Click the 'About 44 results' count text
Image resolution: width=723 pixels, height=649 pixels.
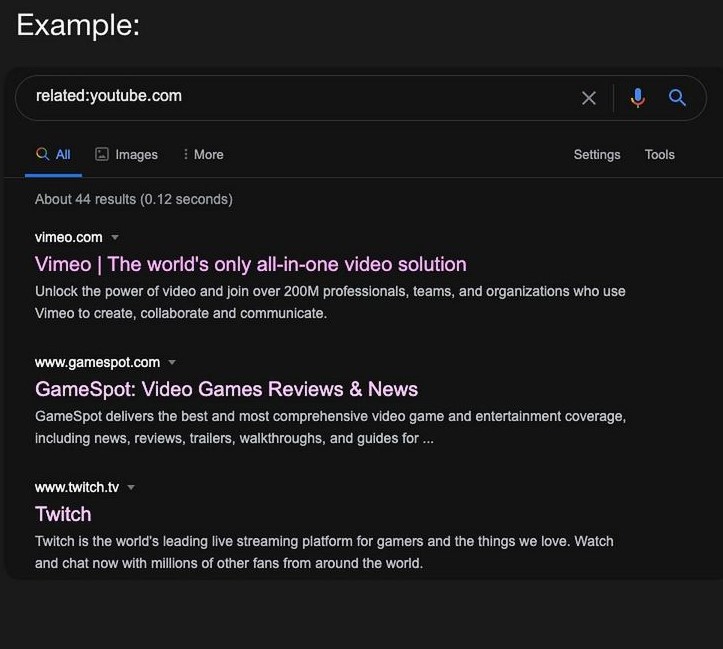pos(134,199)
